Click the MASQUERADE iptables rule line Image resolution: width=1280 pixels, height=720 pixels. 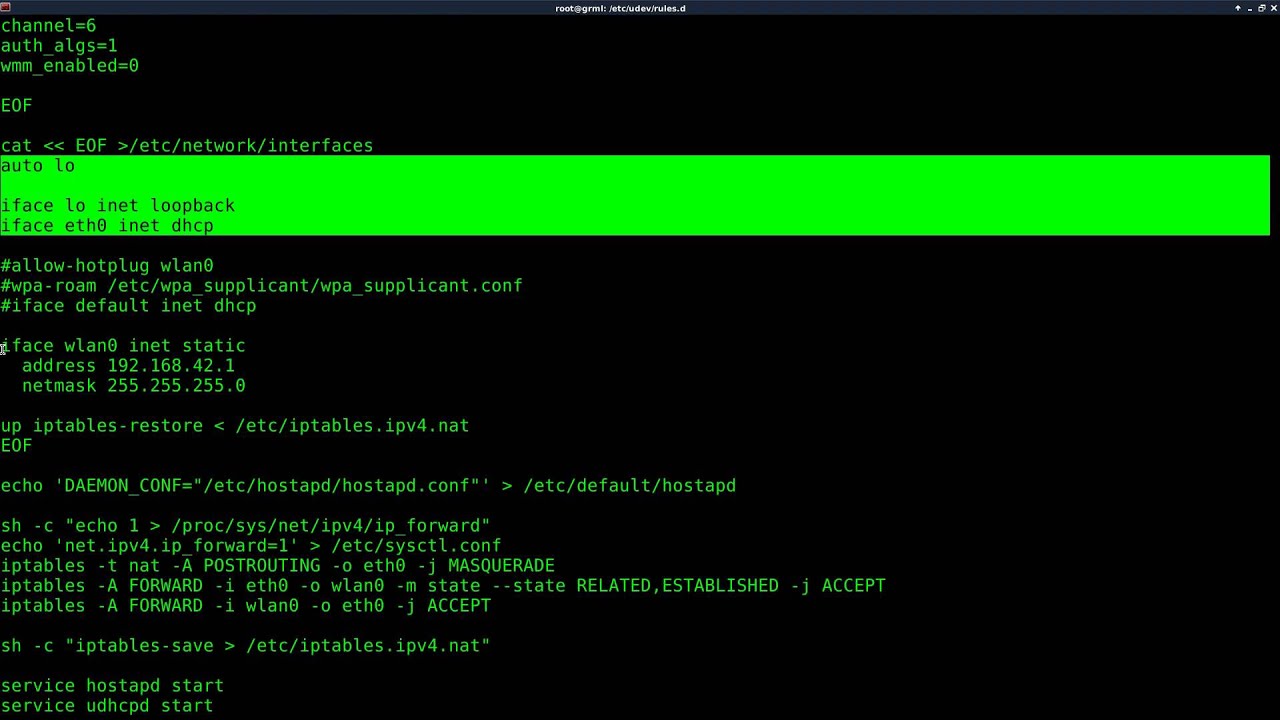point(278,566)
